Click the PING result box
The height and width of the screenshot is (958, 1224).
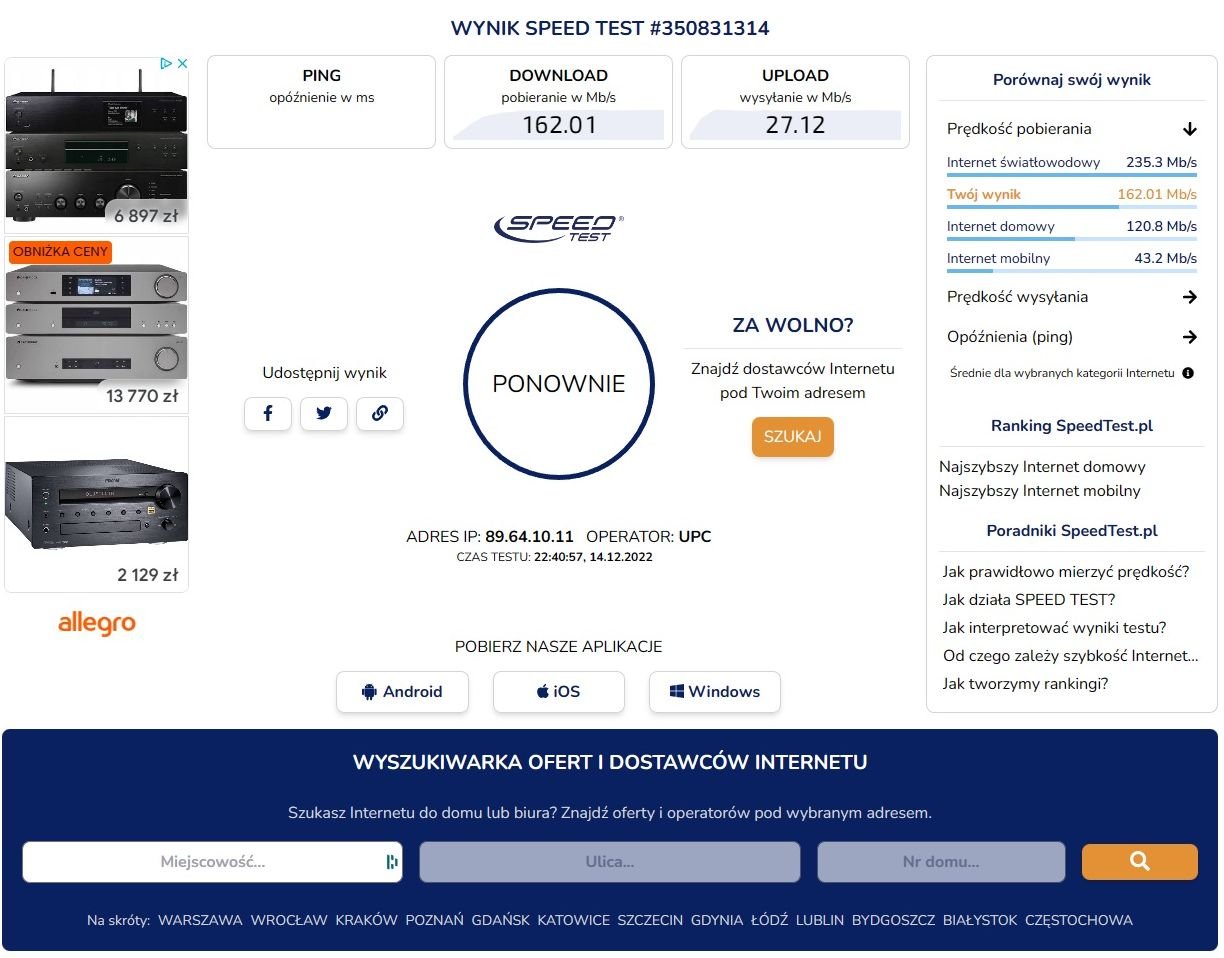coord(322,102)
